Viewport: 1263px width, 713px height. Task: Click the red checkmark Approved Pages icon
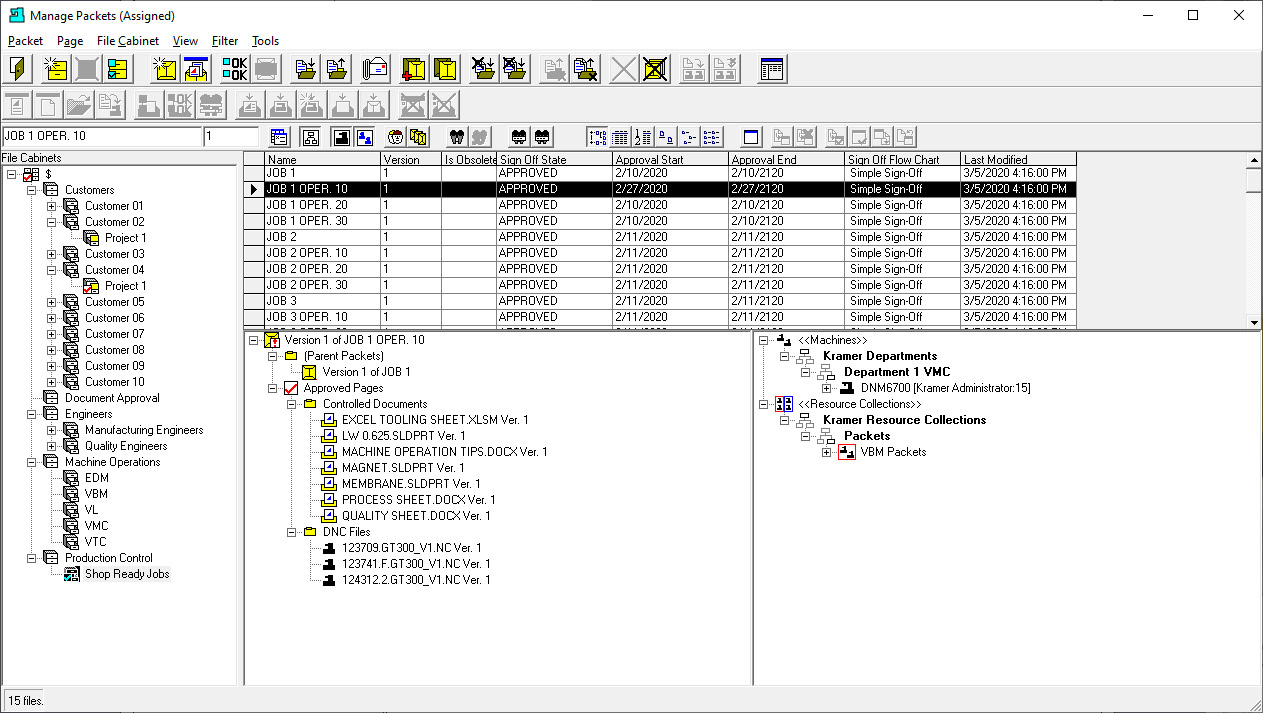[292, 388]
